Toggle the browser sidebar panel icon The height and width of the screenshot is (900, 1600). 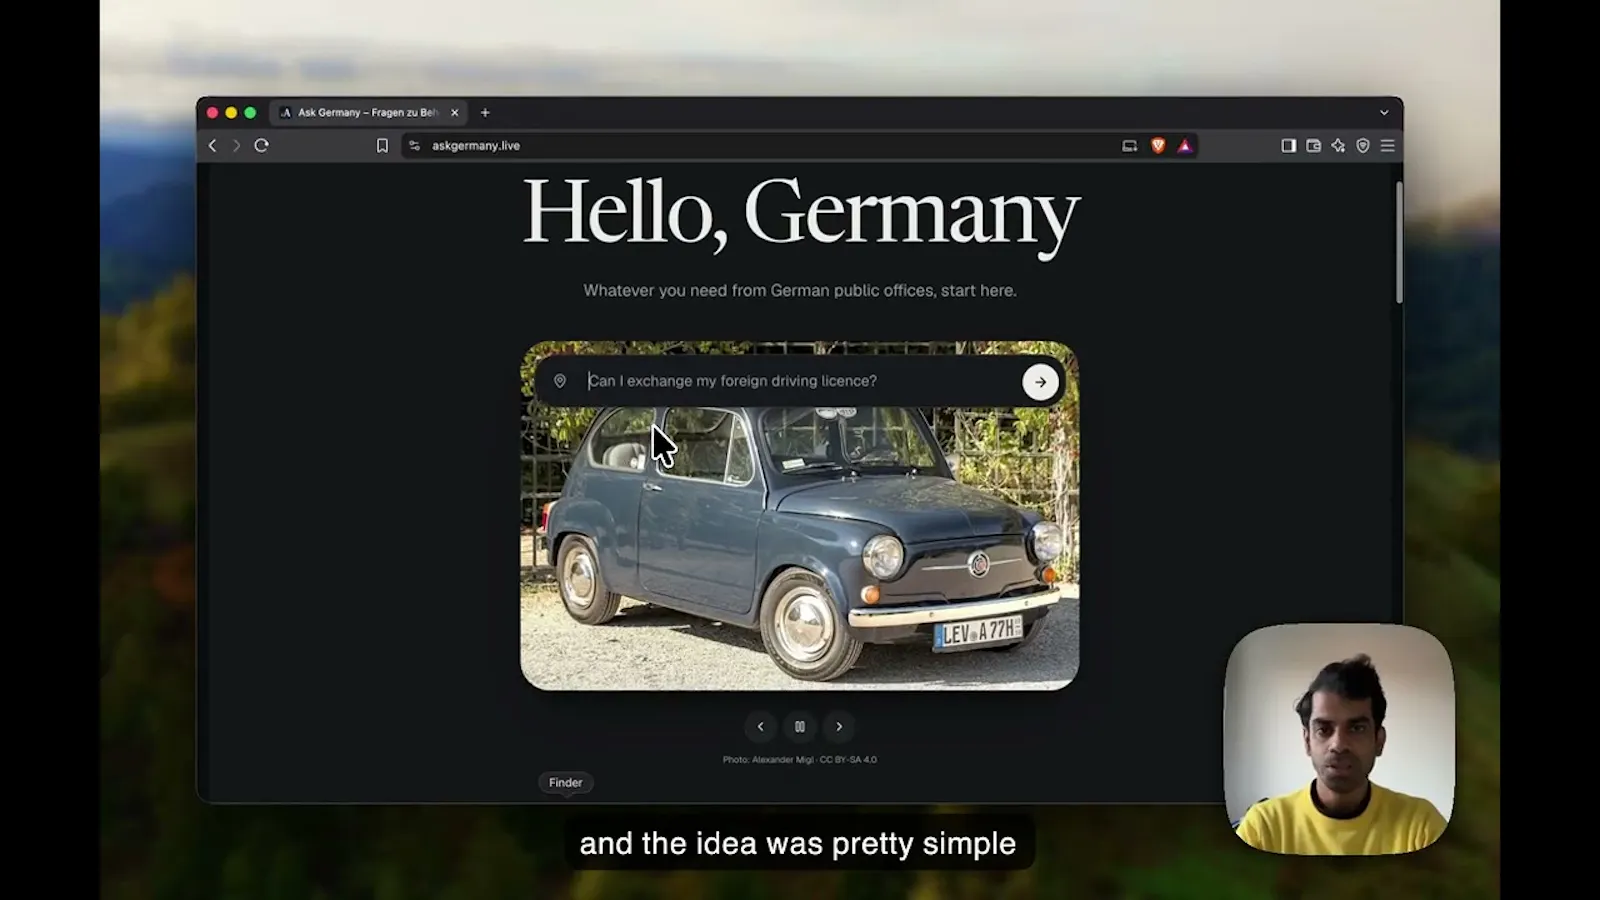pos(1289,146)
